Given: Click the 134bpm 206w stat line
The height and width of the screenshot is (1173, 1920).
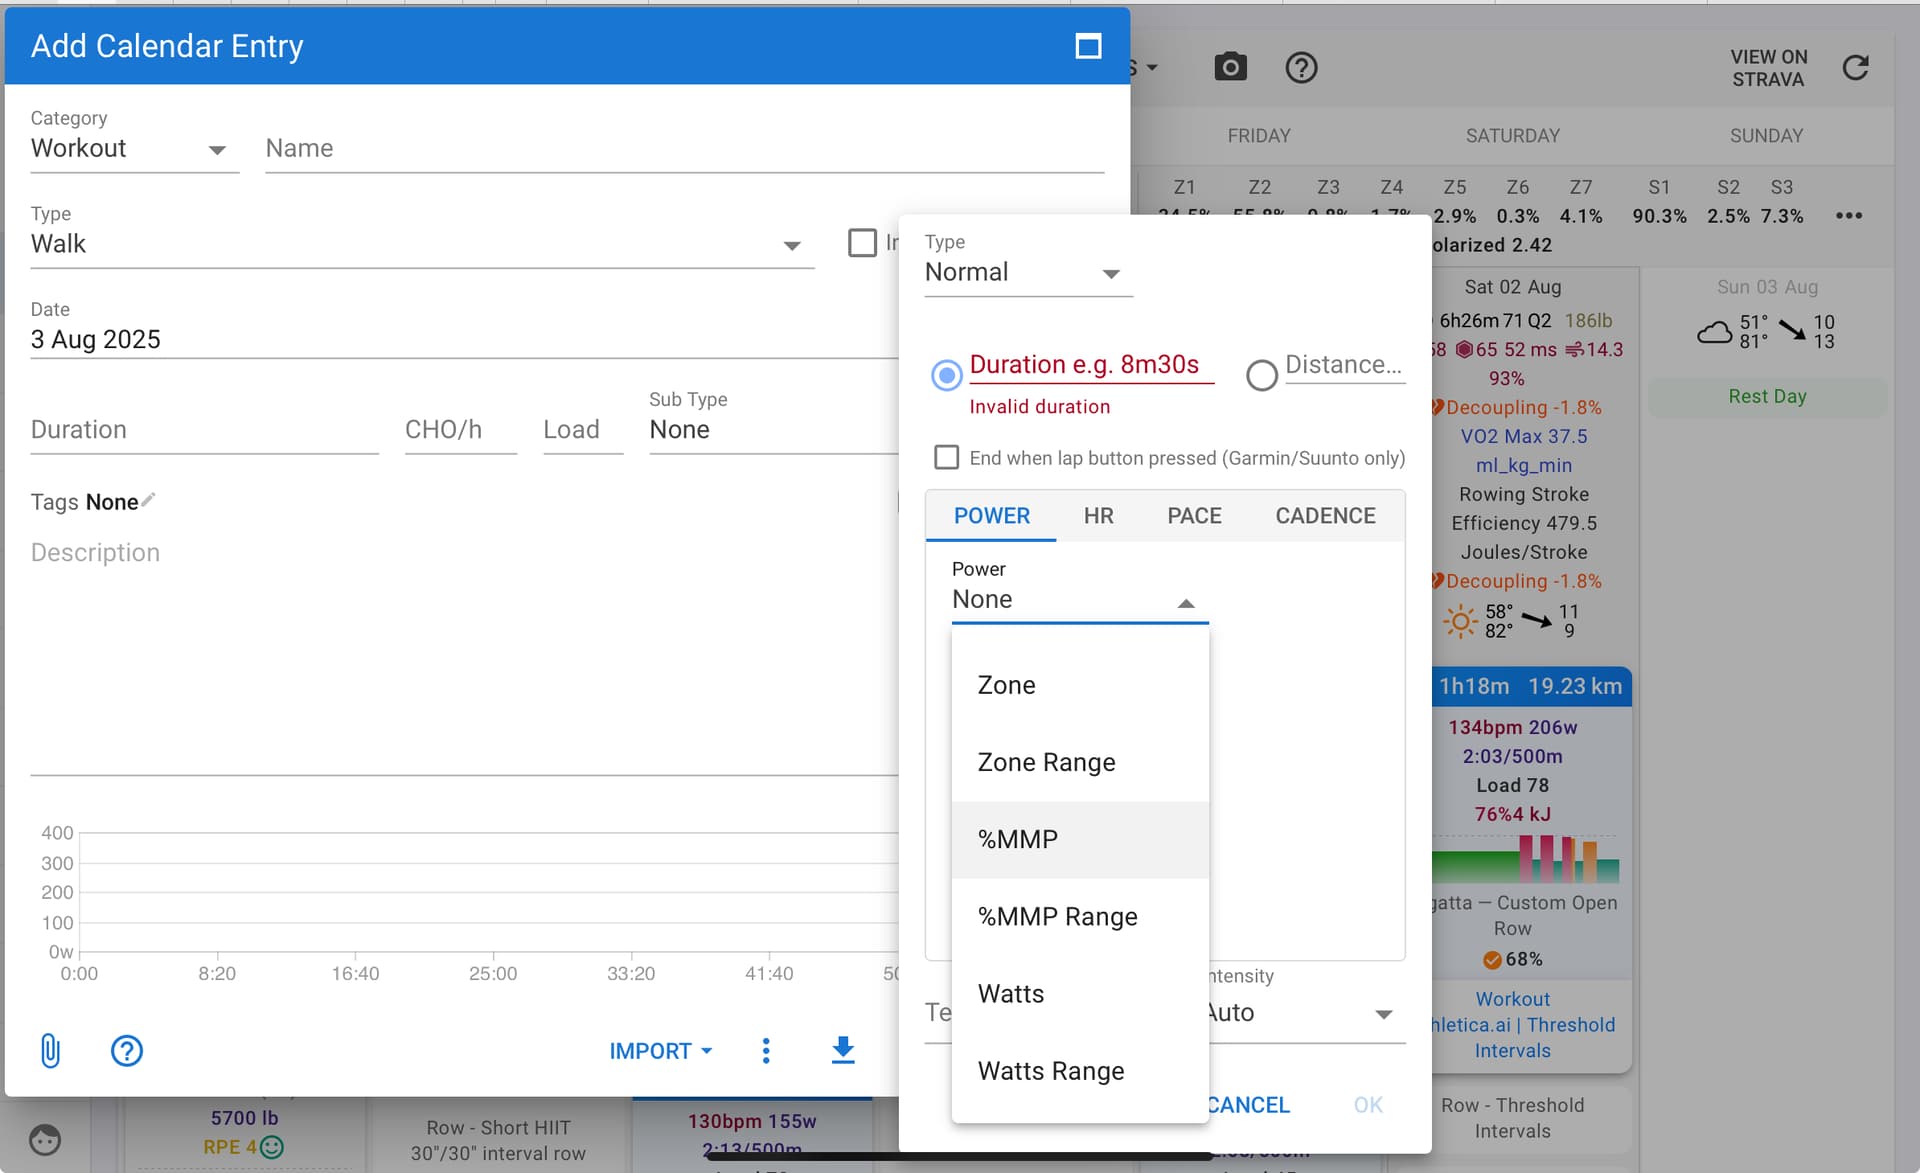Looking at the screenshot, I should pyautogui.click(x=1512, y=727).
